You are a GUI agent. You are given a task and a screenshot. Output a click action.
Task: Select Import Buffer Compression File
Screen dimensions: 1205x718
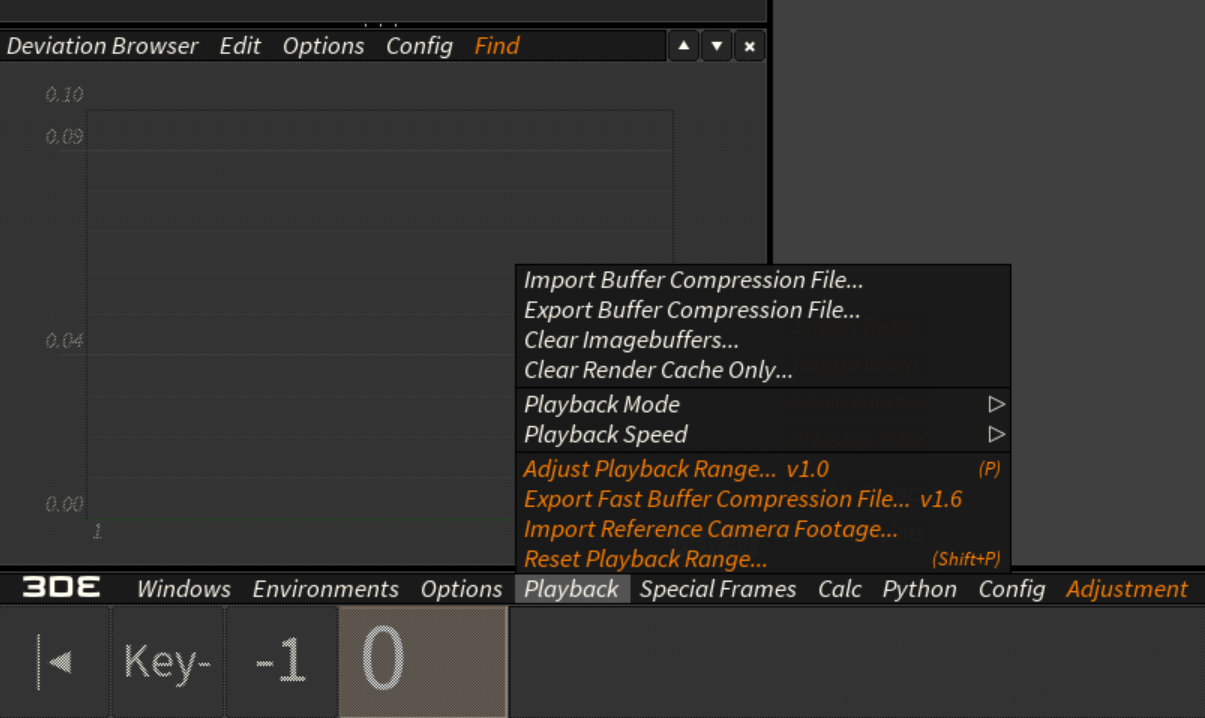point(693,280)
